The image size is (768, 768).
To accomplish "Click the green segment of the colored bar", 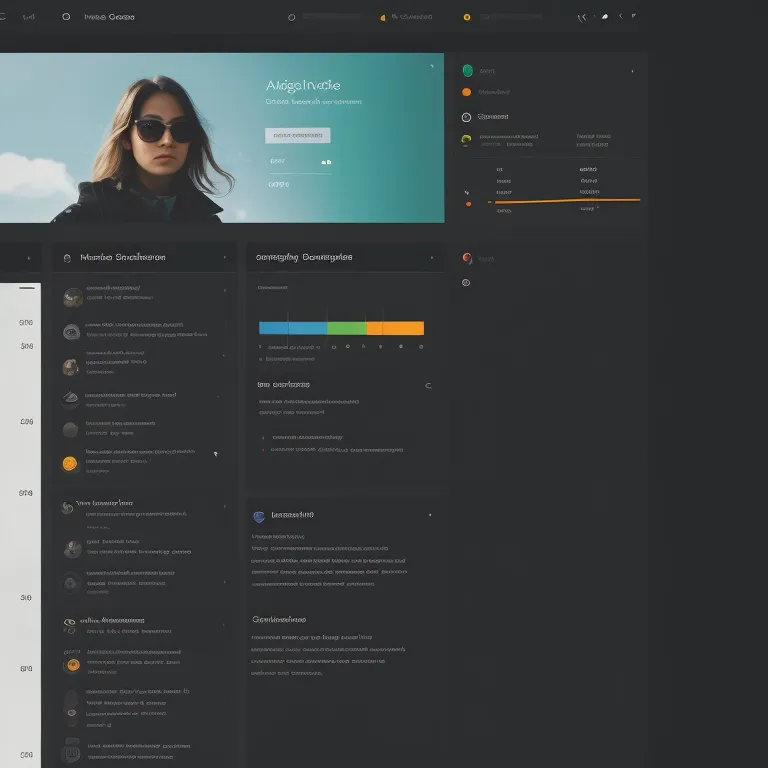I will pos(347,328).
